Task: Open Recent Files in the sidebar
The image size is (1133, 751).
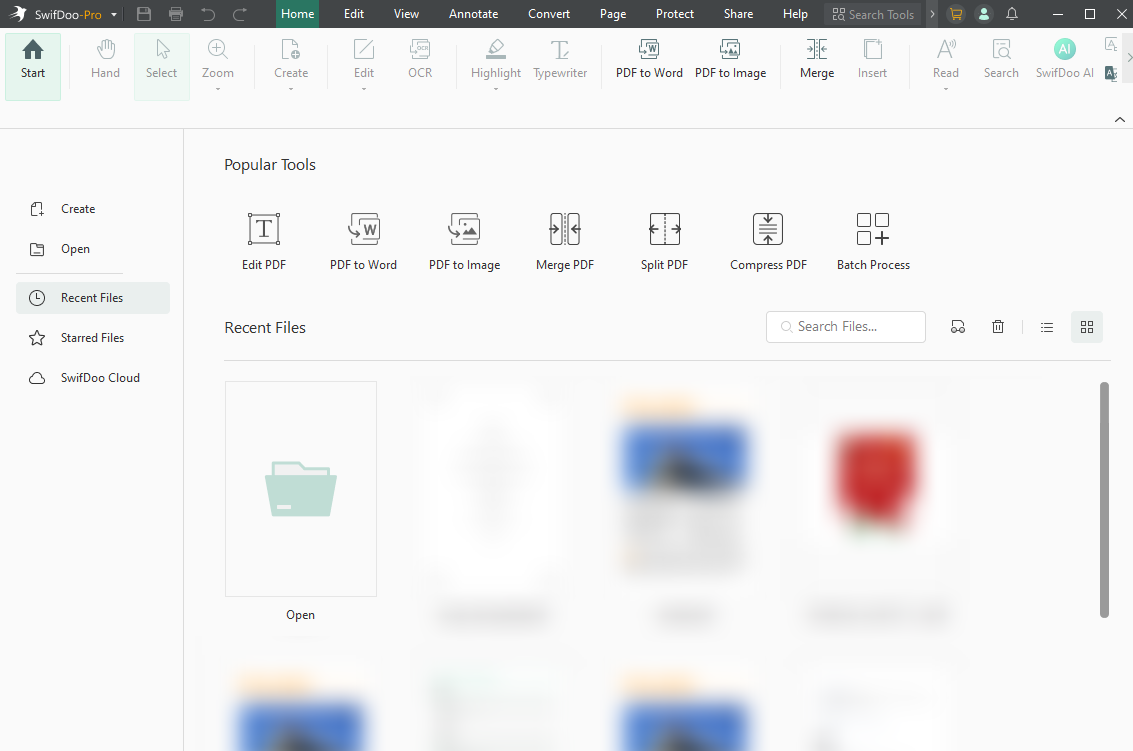Action: (92, 297)
